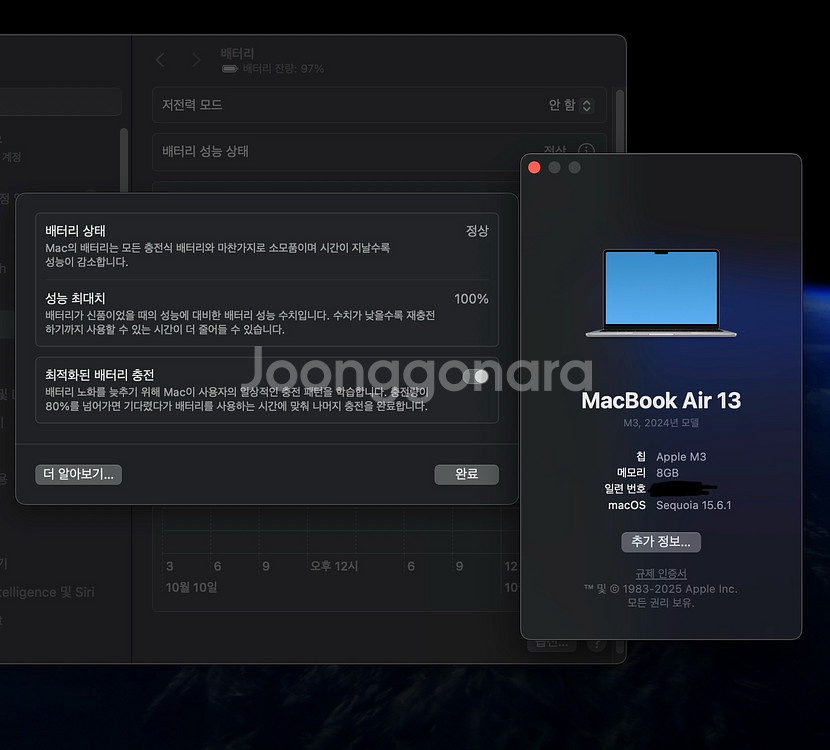Click the forward chevron in Battery header
Viewport: 830px width, 750px height.
pos(196,60)
